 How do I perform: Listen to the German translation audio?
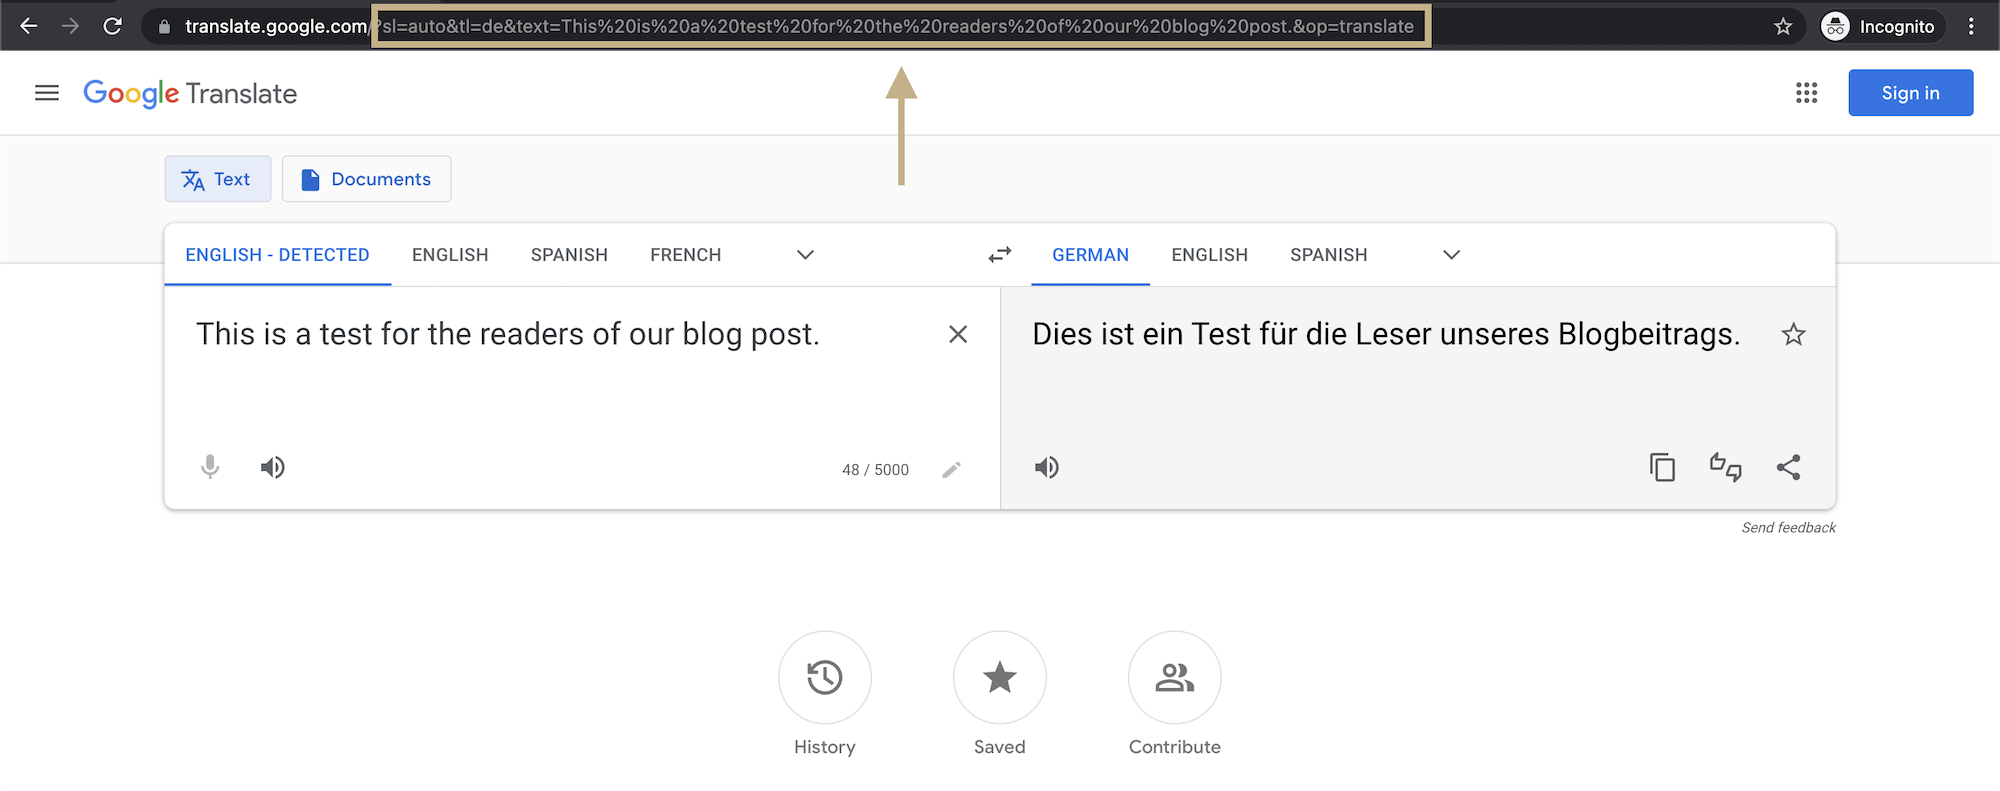(1046, 467)
